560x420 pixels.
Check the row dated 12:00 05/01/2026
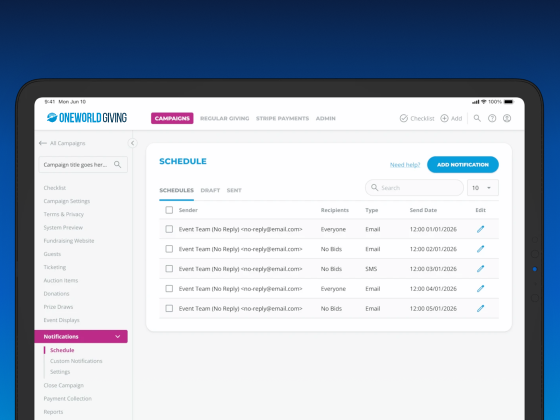[x=169, y=309]
